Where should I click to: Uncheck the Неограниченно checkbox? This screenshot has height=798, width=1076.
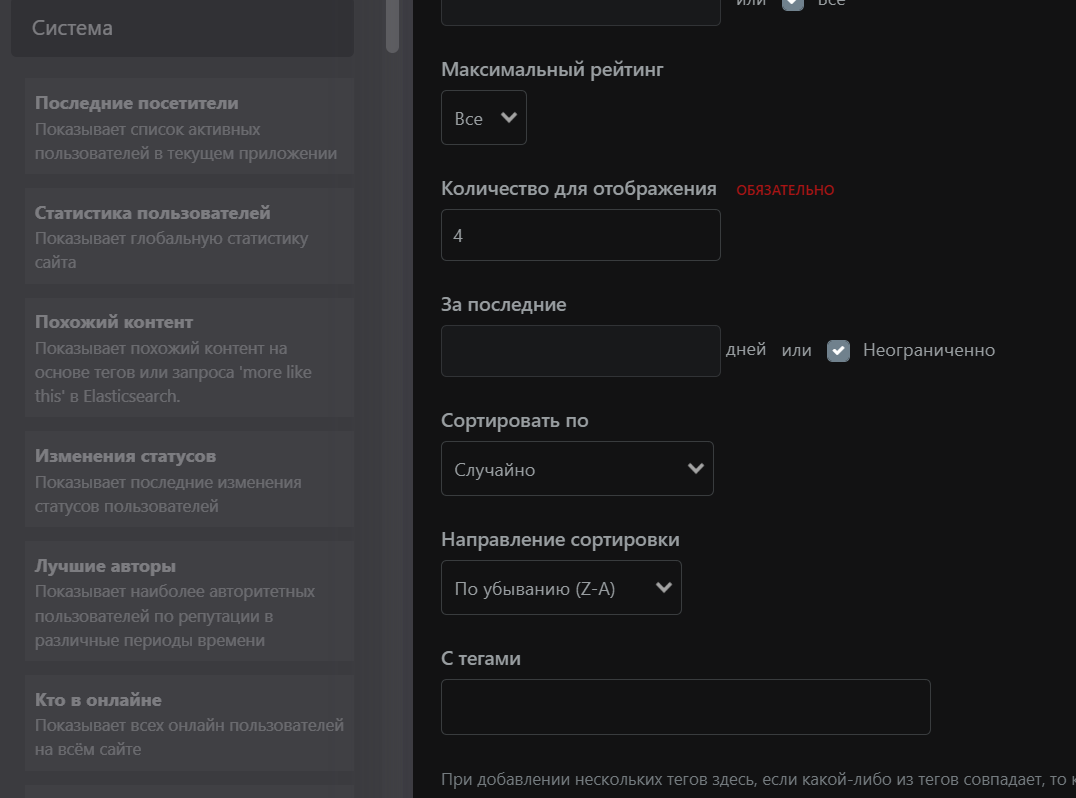coord(838,351)
